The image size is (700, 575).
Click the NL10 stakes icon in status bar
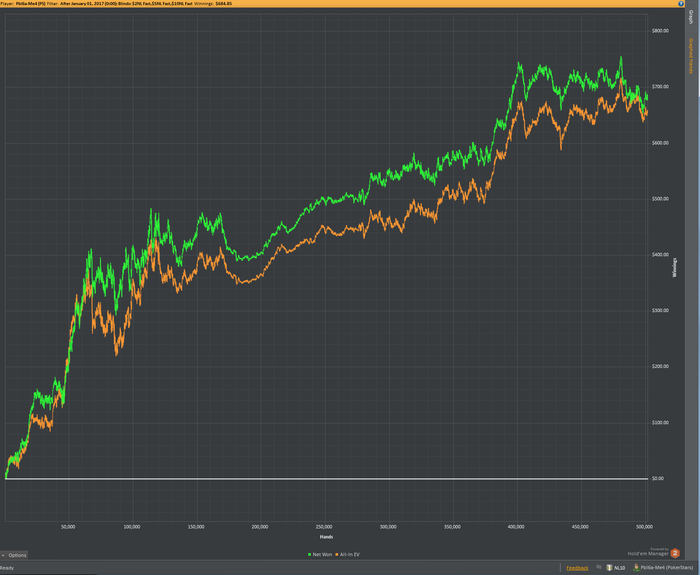[609, 567]
